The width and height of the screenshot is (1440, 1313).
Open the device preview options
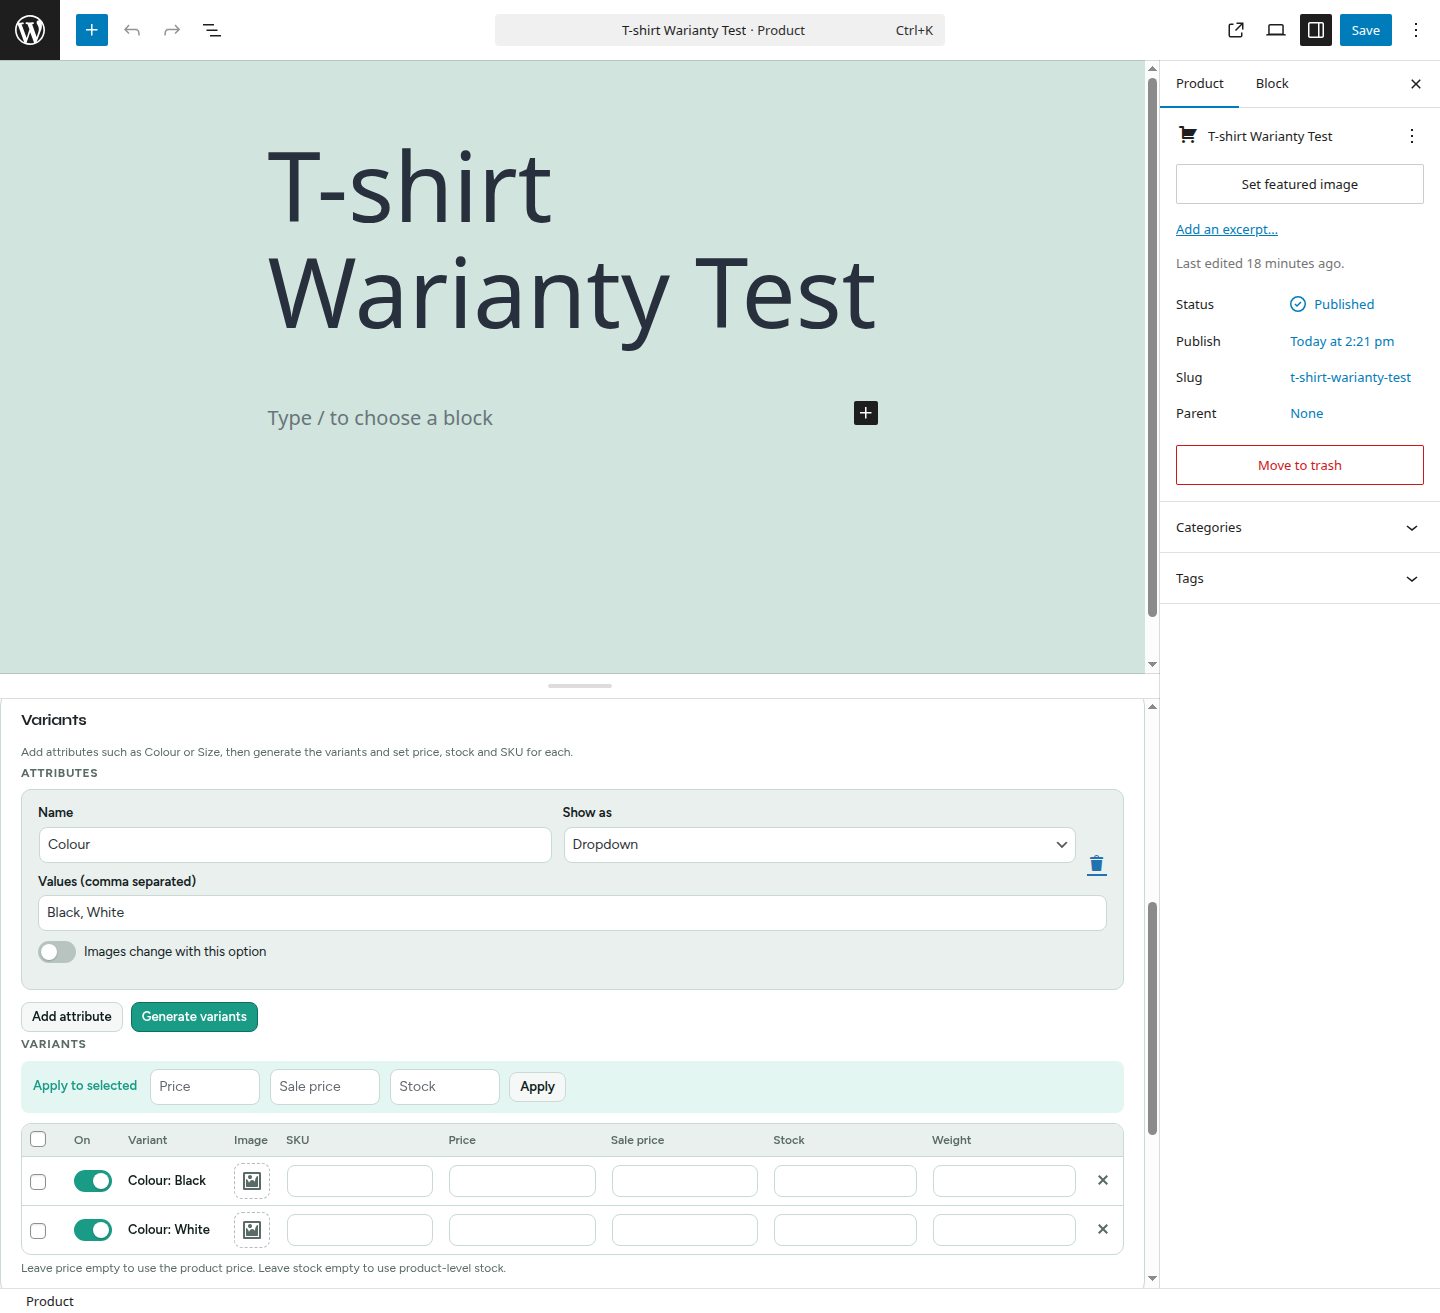1276,30
